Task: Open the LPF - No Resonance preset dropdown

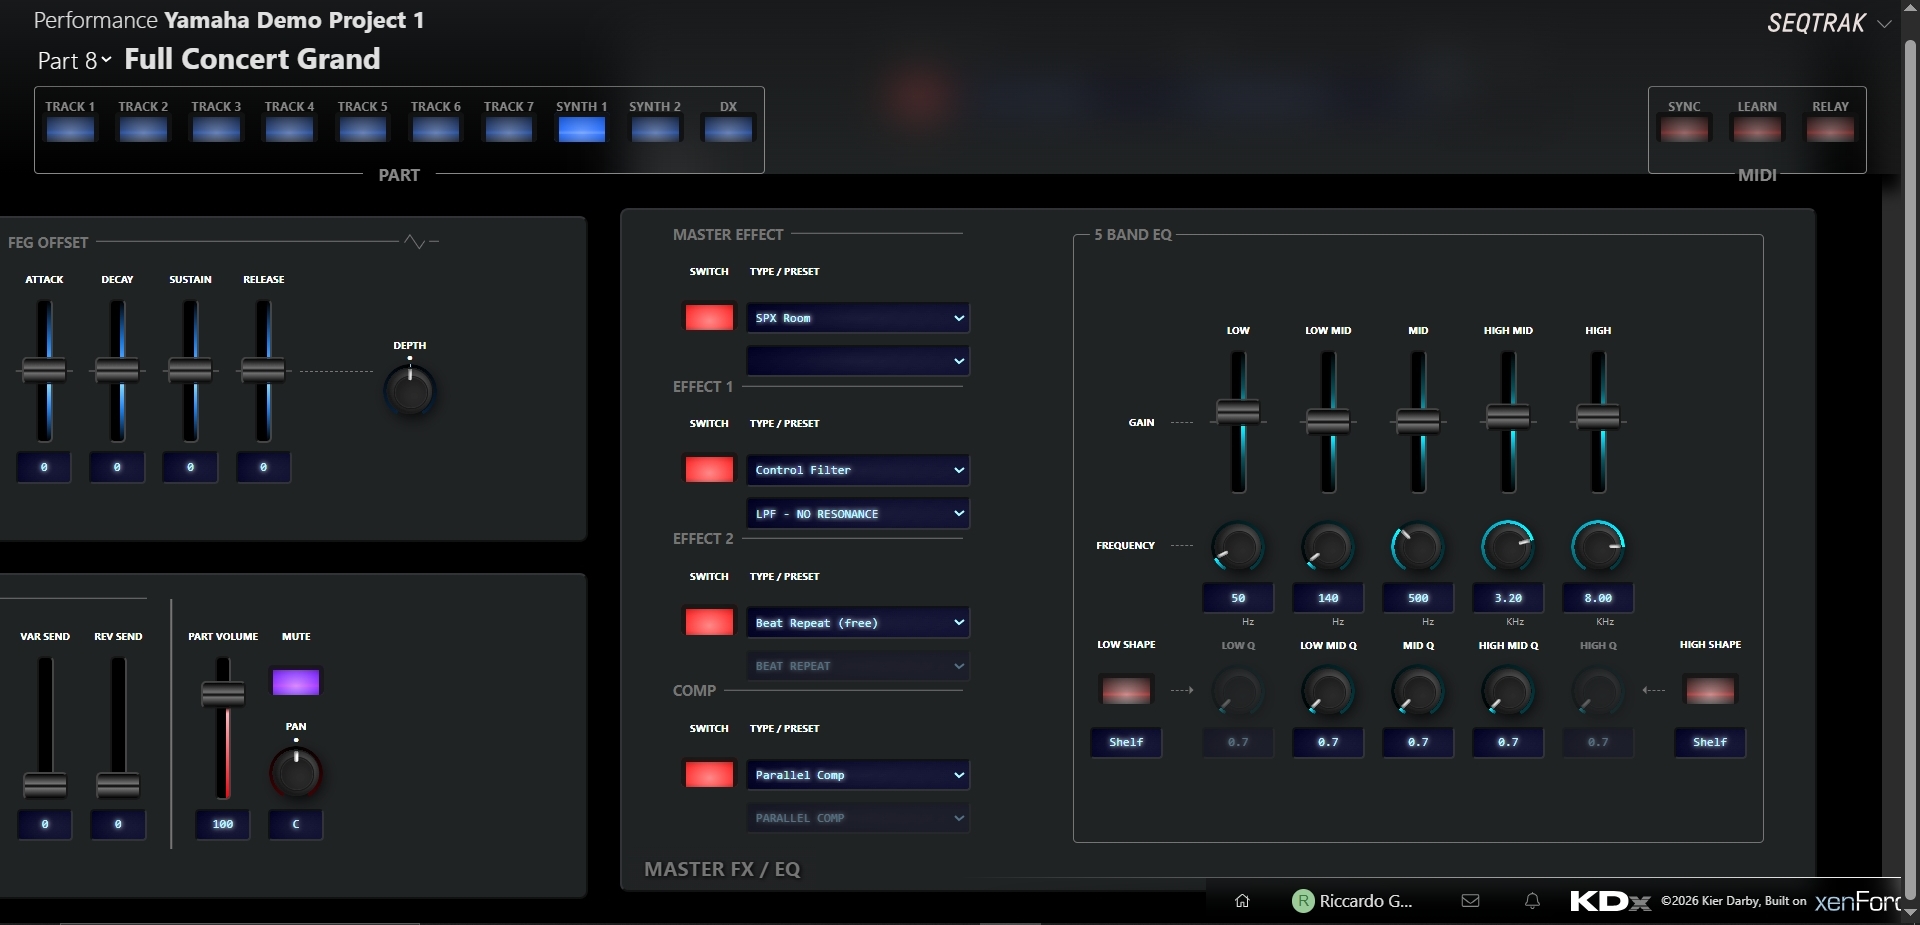Action: click(x=857, y=514)
